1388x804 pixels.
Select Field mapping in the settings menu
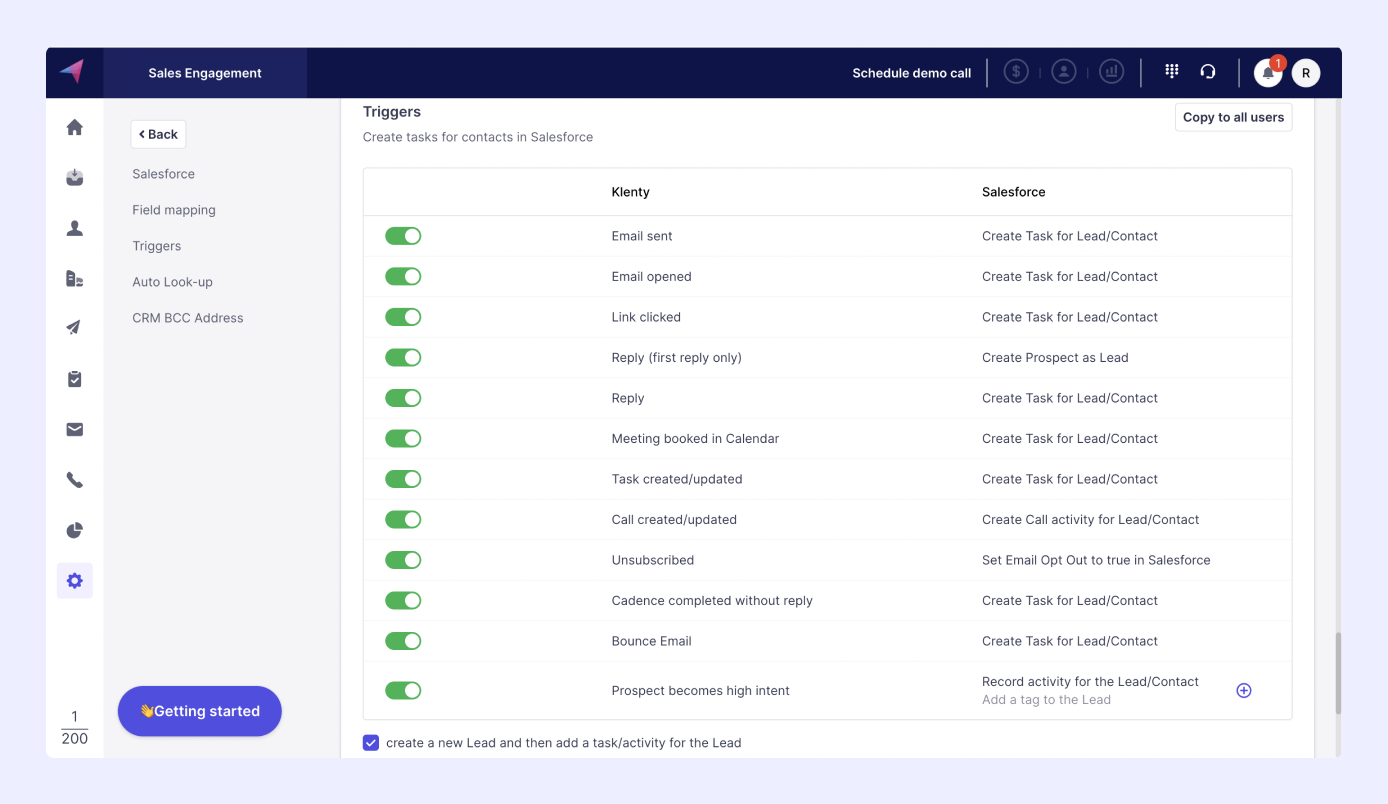point(173,210)
